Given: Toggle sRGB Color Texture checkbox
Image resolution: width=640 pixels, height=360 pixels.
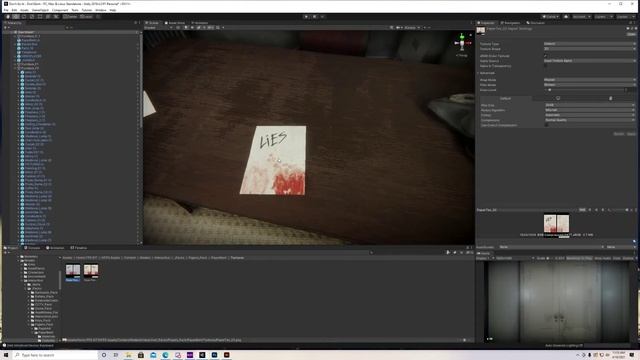Looking at the screenshot, I should click(x=546, y=56).
